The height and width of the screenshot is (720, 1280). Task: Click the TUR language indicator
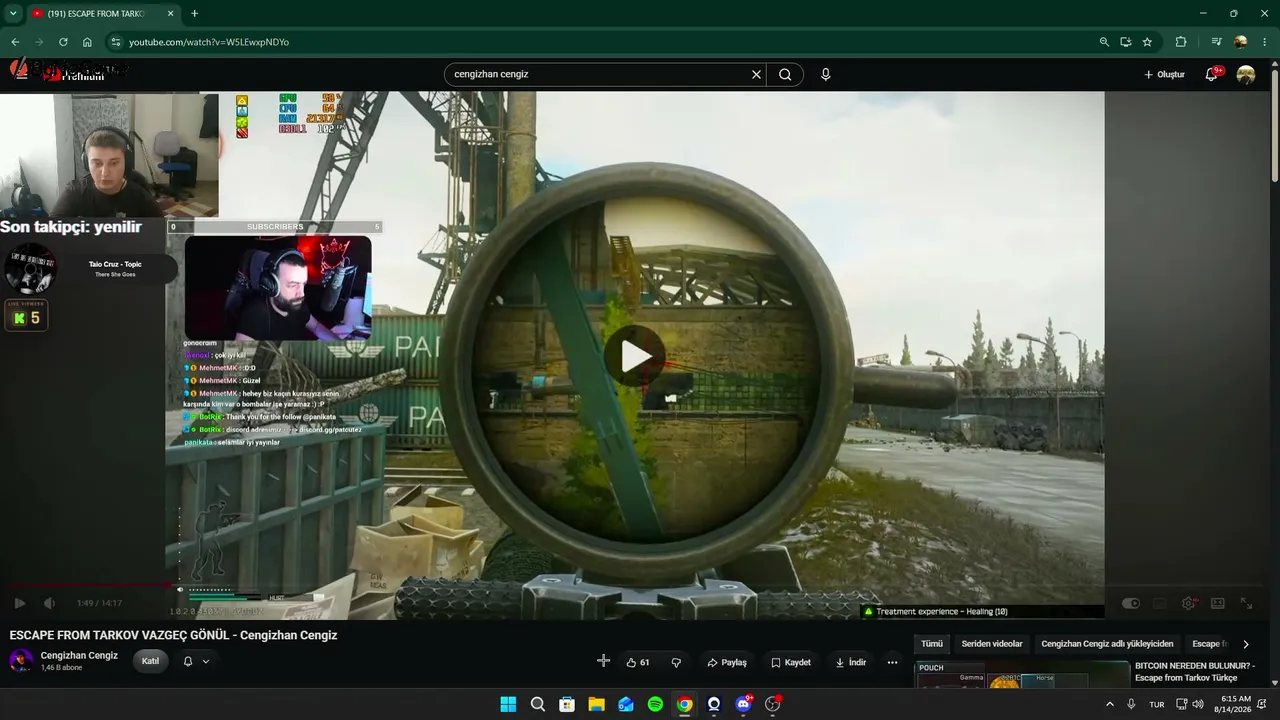click(x=1157, y=704)
